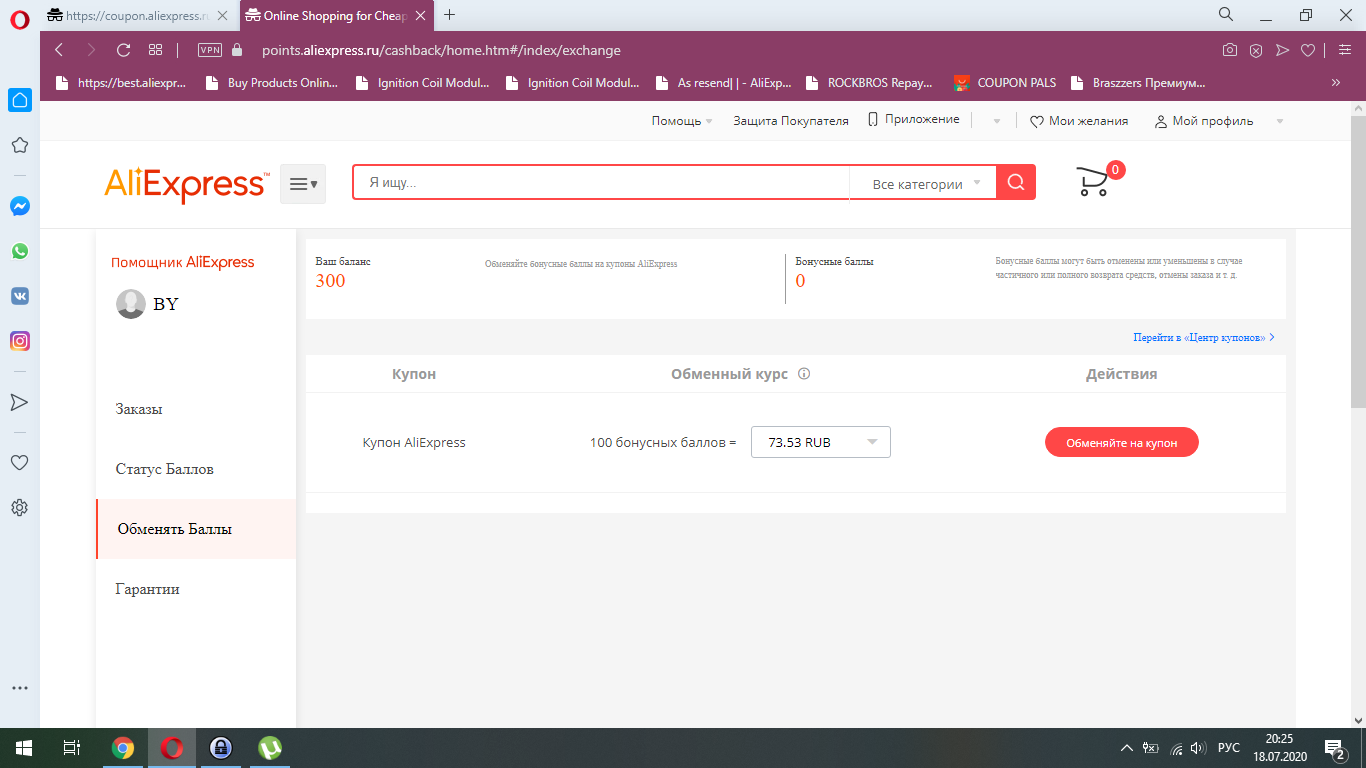Click Обменяйте на купон button
Screen dimensions: 1366x768
coord(1122,442)
